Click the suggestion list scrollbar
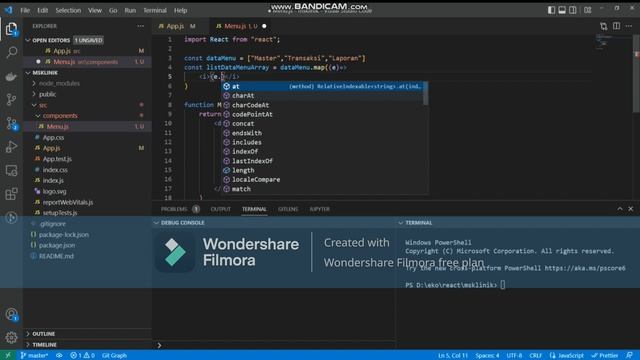Viewport: 640px width, 360px height. point(426,93)
